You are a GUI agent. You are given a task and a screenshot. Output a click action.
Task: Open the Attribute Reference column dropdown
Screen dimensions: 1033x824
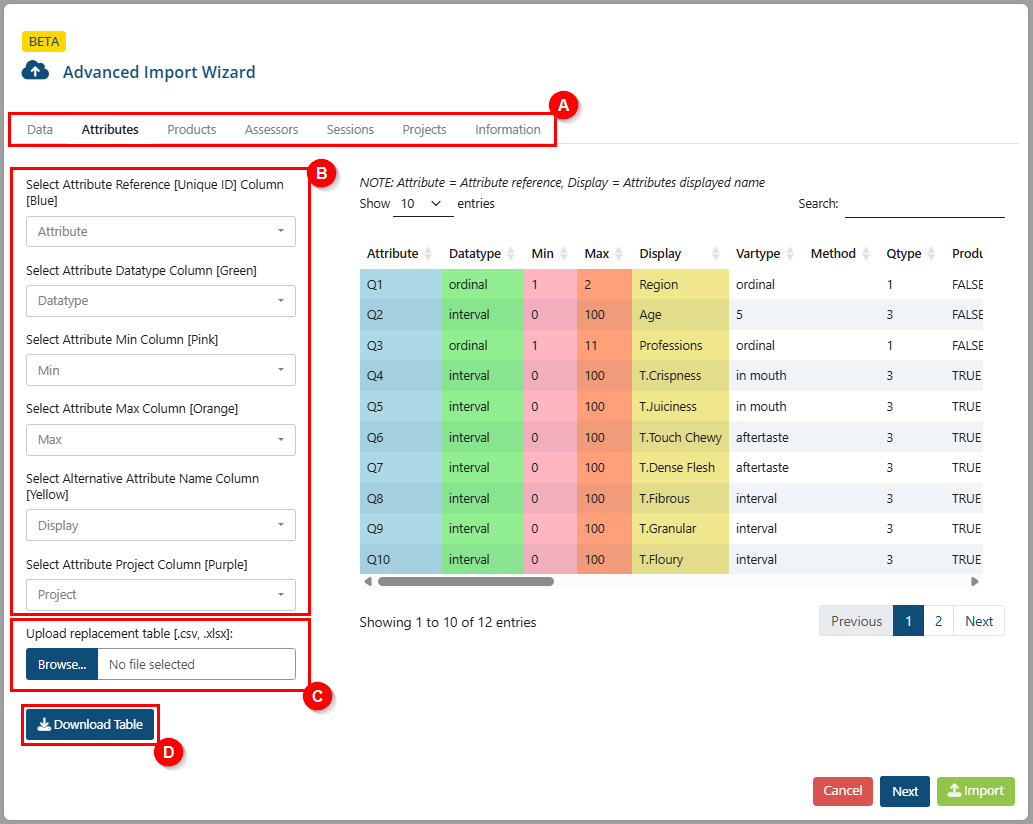[x=161, y=231]
